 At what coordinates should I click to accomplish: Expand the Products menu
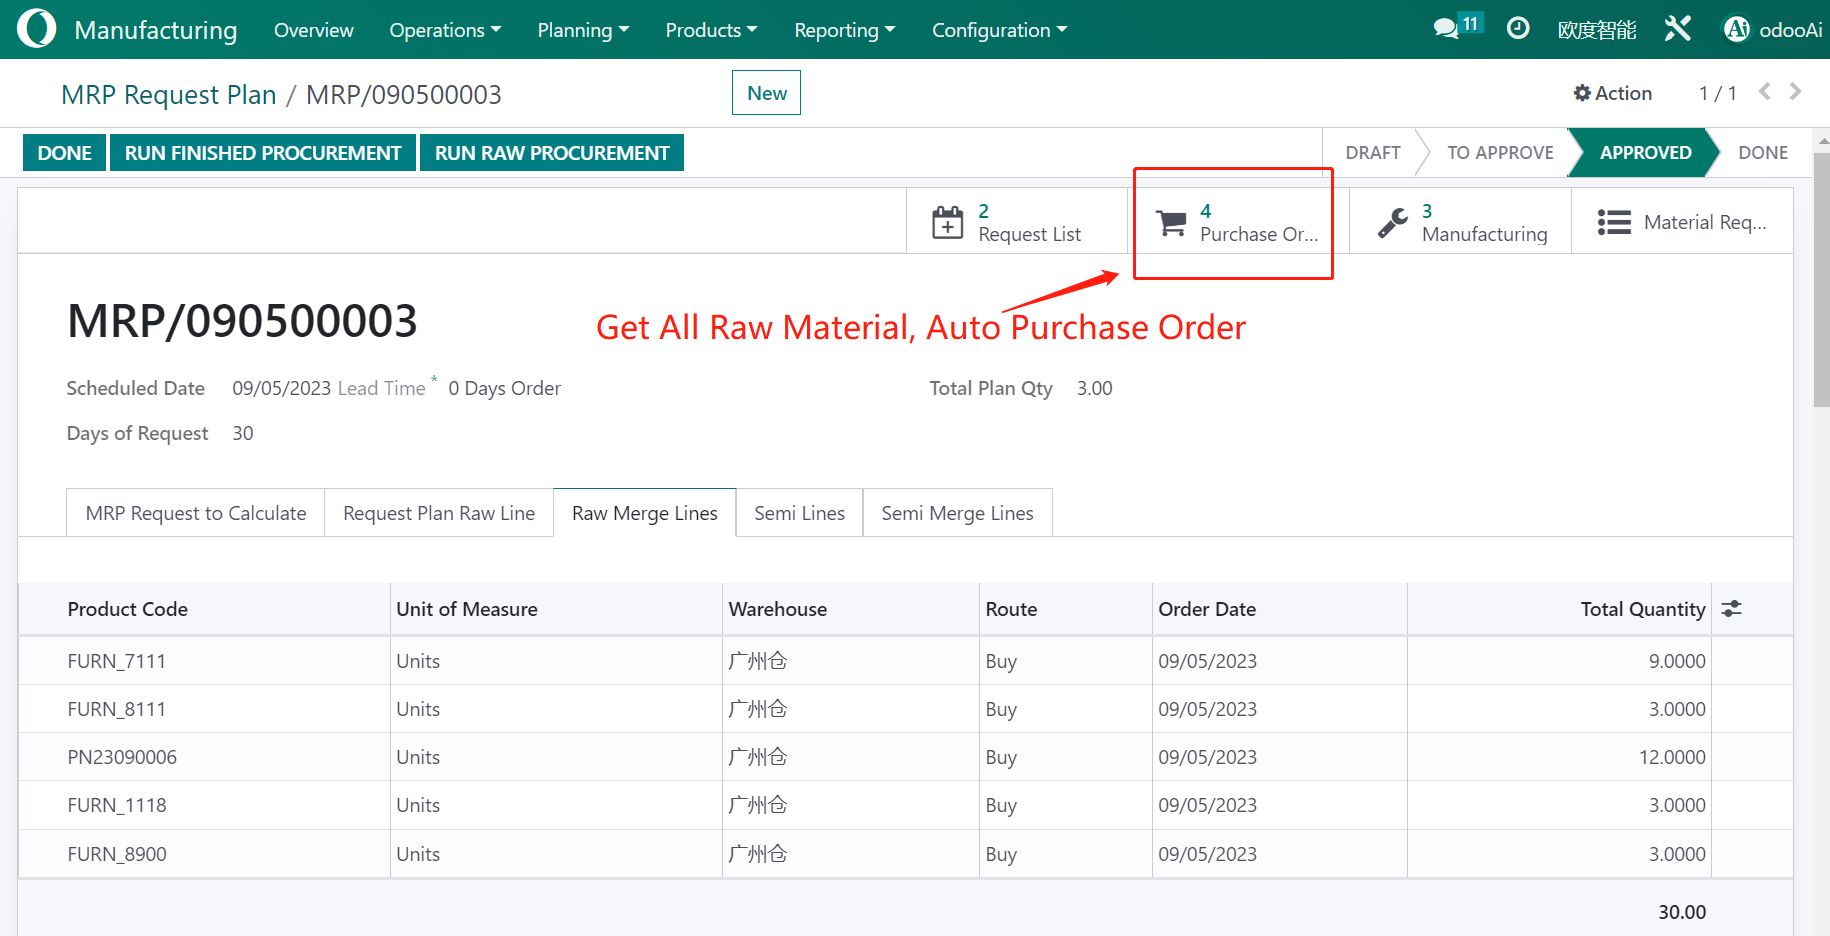(711, 30)
